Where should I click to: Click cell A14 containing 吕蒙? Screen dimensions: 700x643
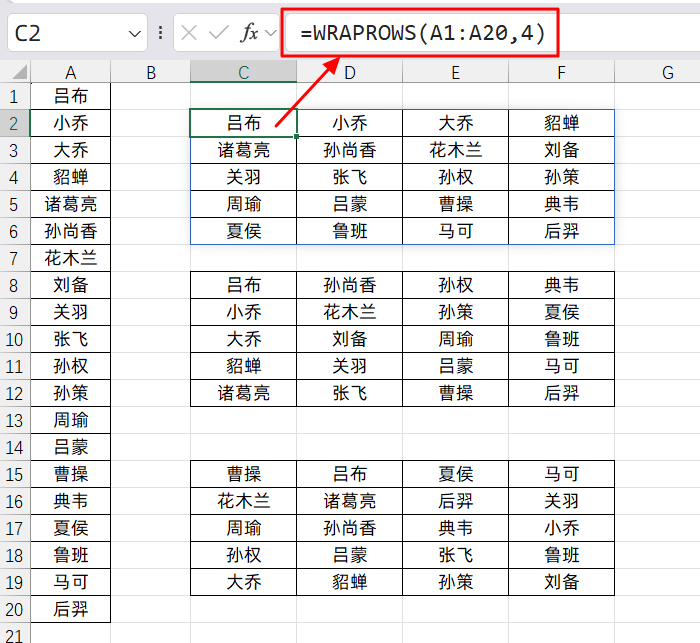coord(71,447)
